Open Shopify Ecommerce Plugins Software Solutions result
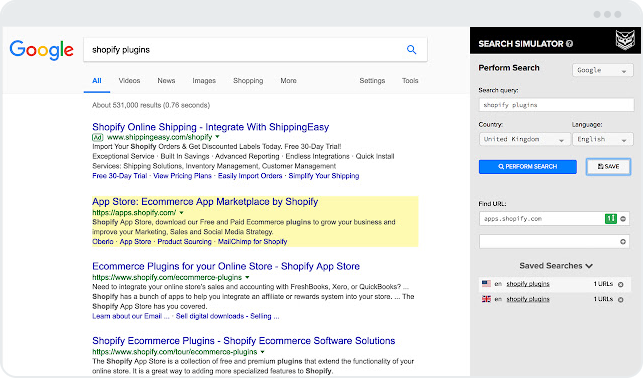The image size is (643, 378). point(244,341)
